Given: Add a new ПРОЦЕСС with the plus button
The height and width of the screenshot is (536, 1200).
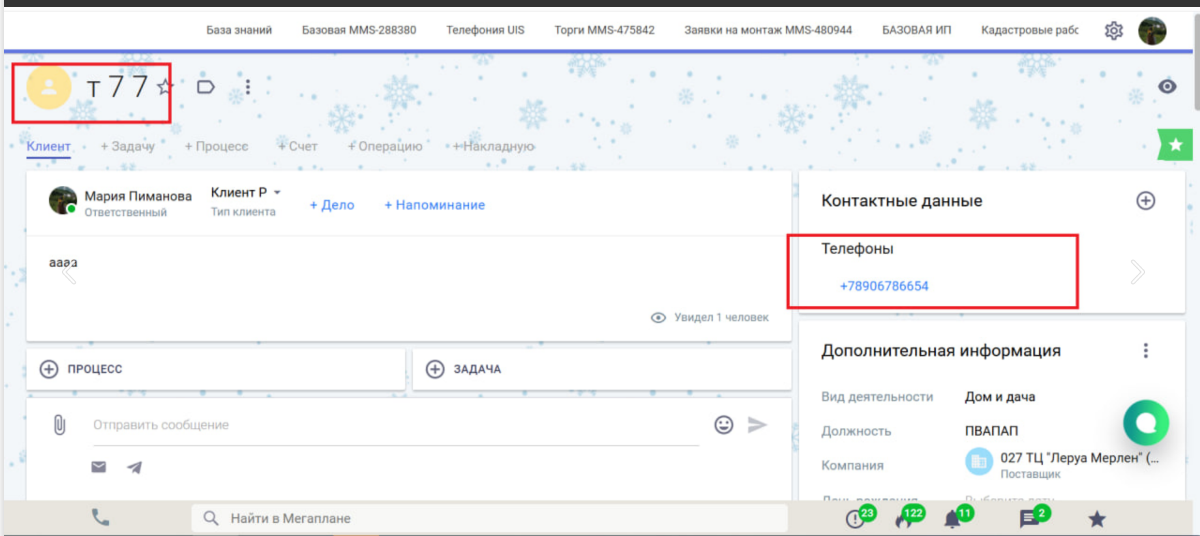Looking at the screenshot, I should tap(49, 369).
